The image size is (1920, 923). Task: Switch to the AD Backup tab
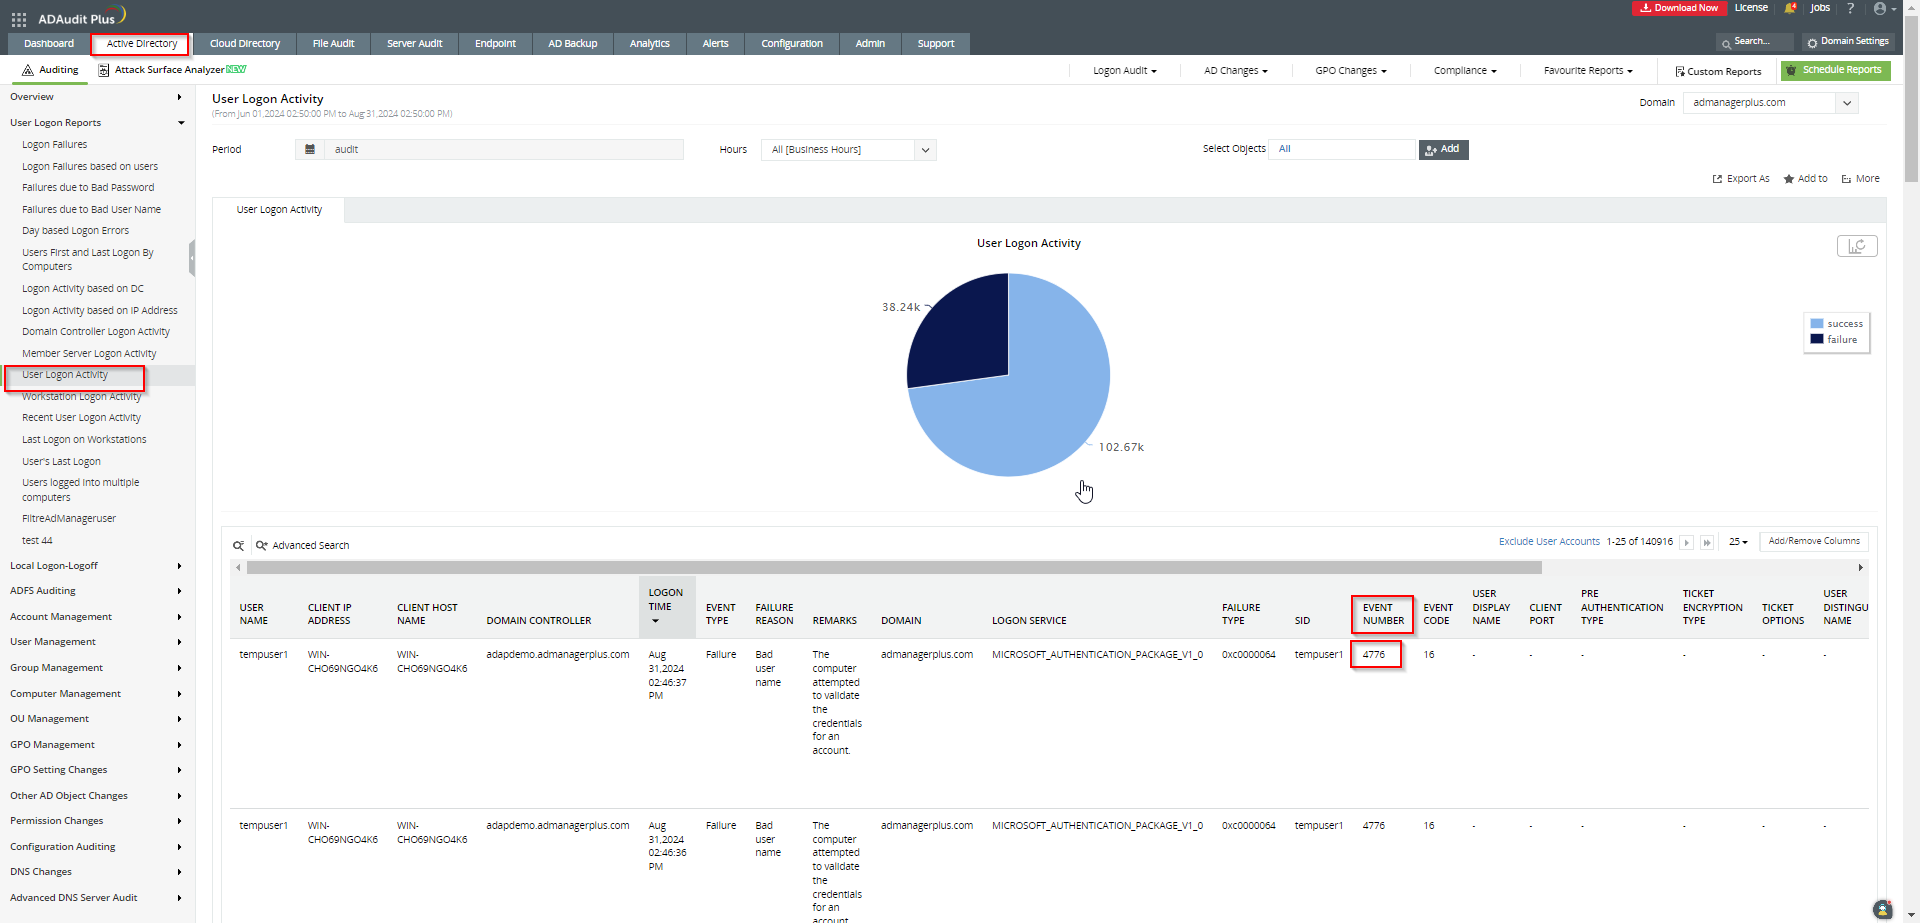(572, 44)
